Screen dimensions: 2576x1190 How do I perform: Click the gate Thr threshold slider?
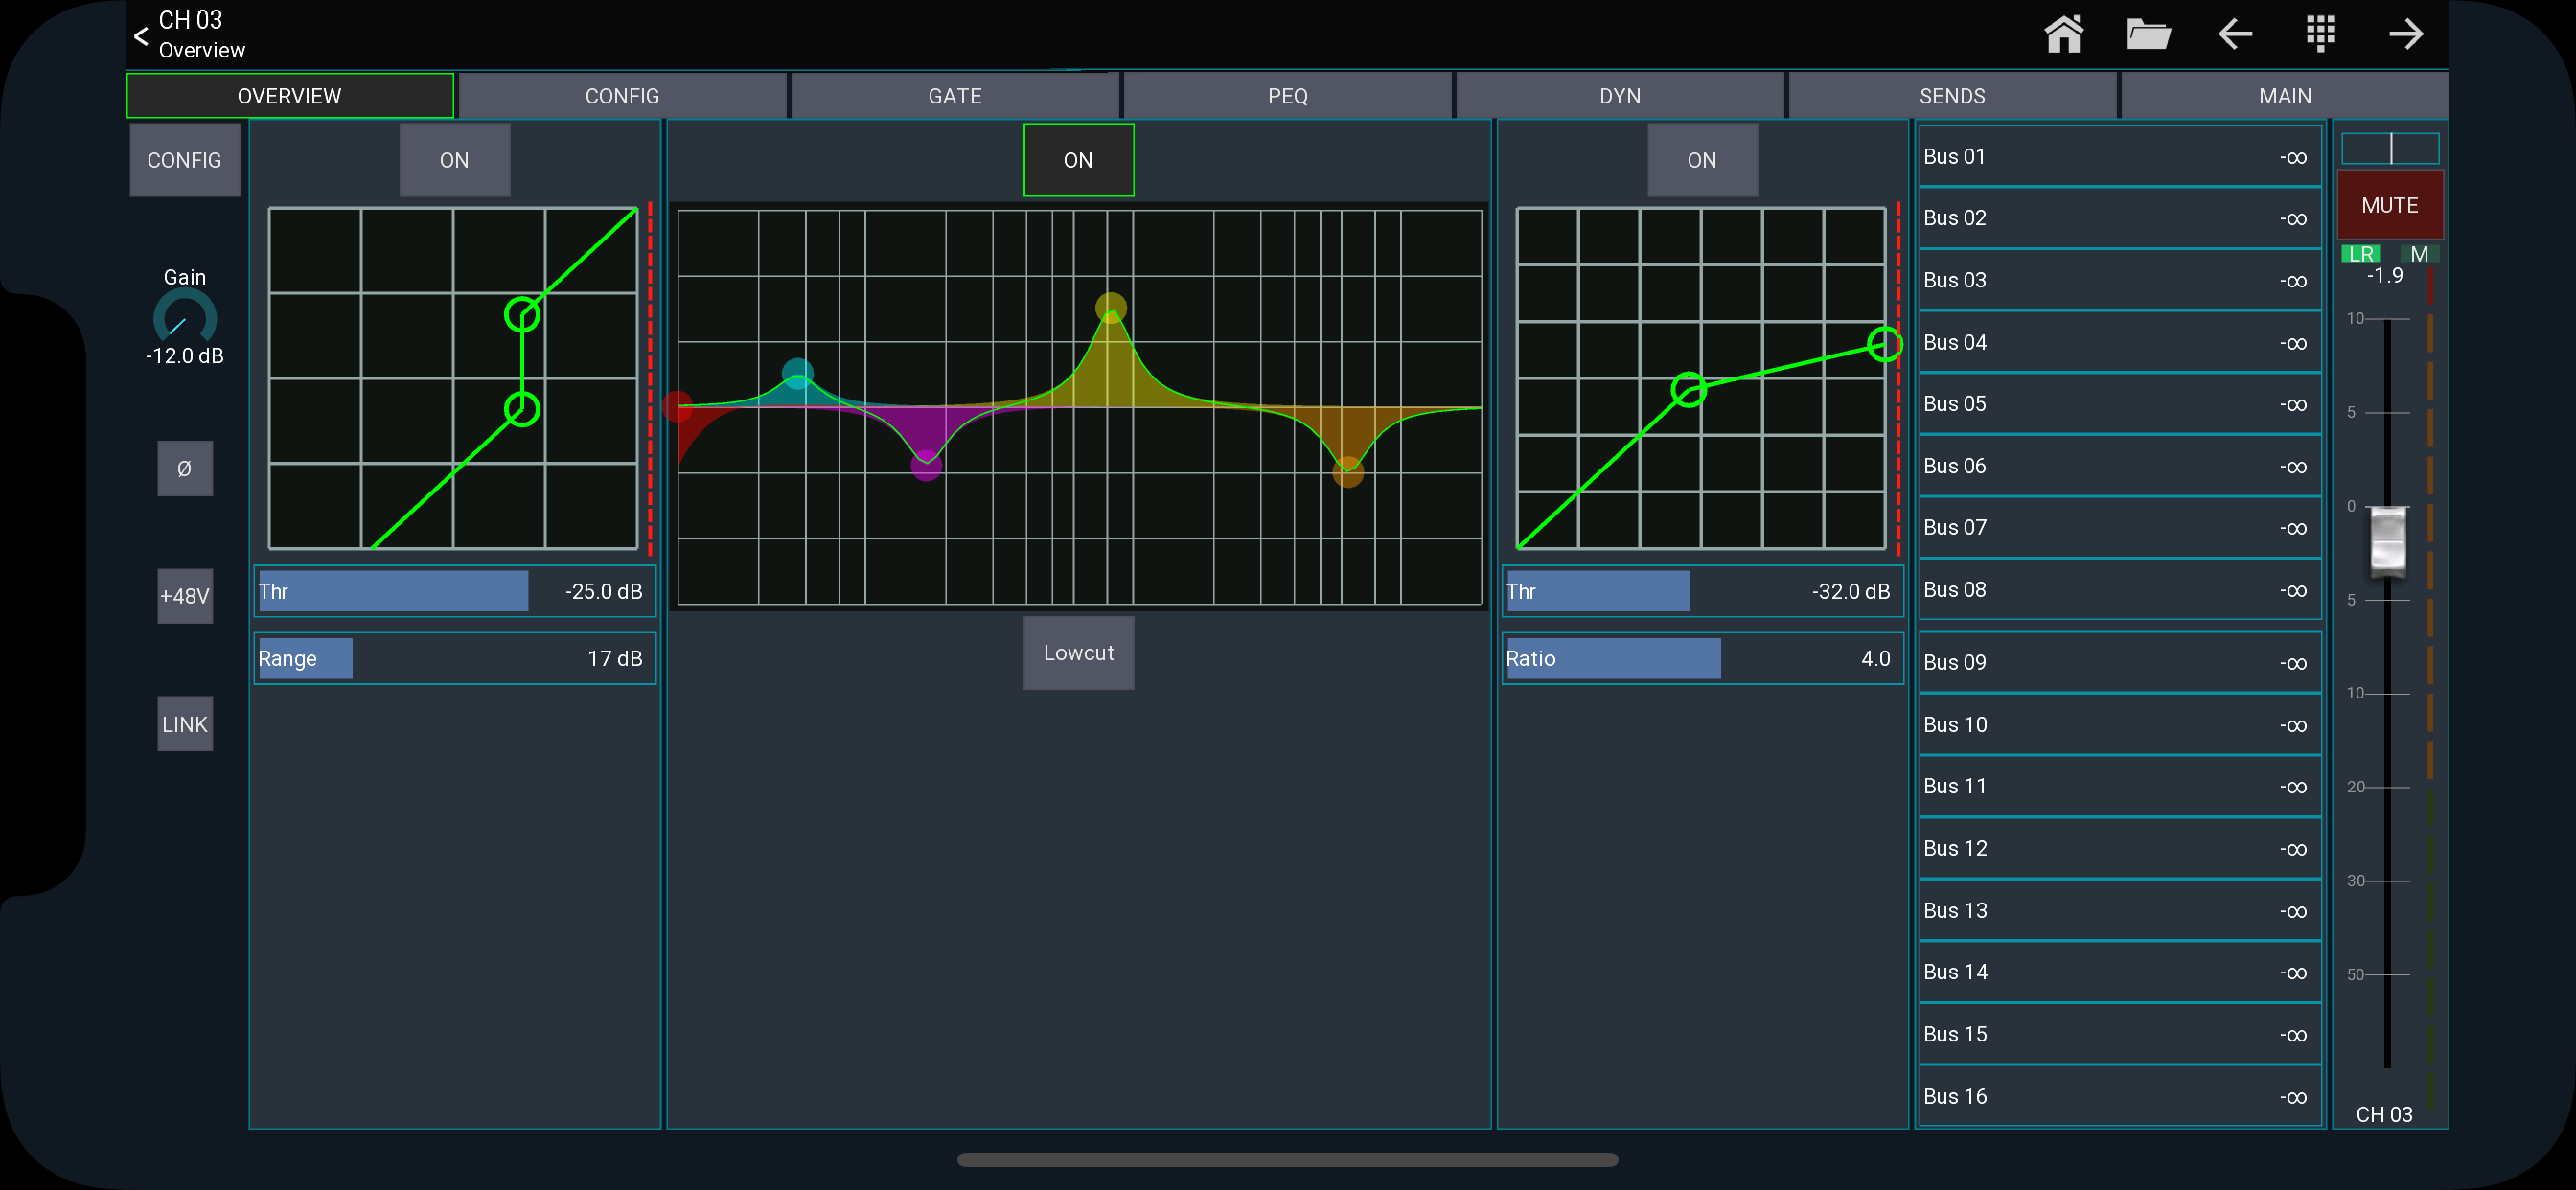click(455, 591)
